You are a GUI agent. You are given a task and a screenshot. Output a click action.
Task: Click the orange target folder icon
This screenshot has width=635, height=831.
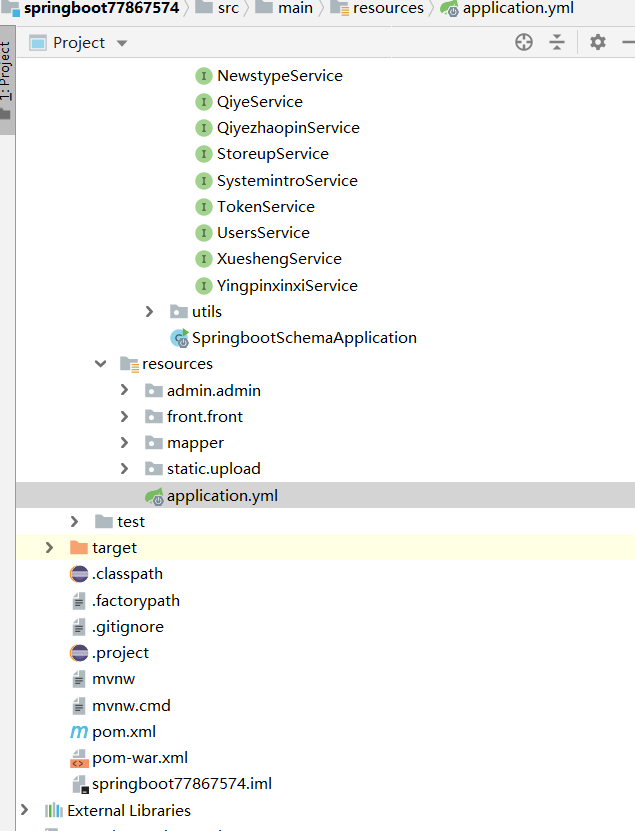coord(79,548)
